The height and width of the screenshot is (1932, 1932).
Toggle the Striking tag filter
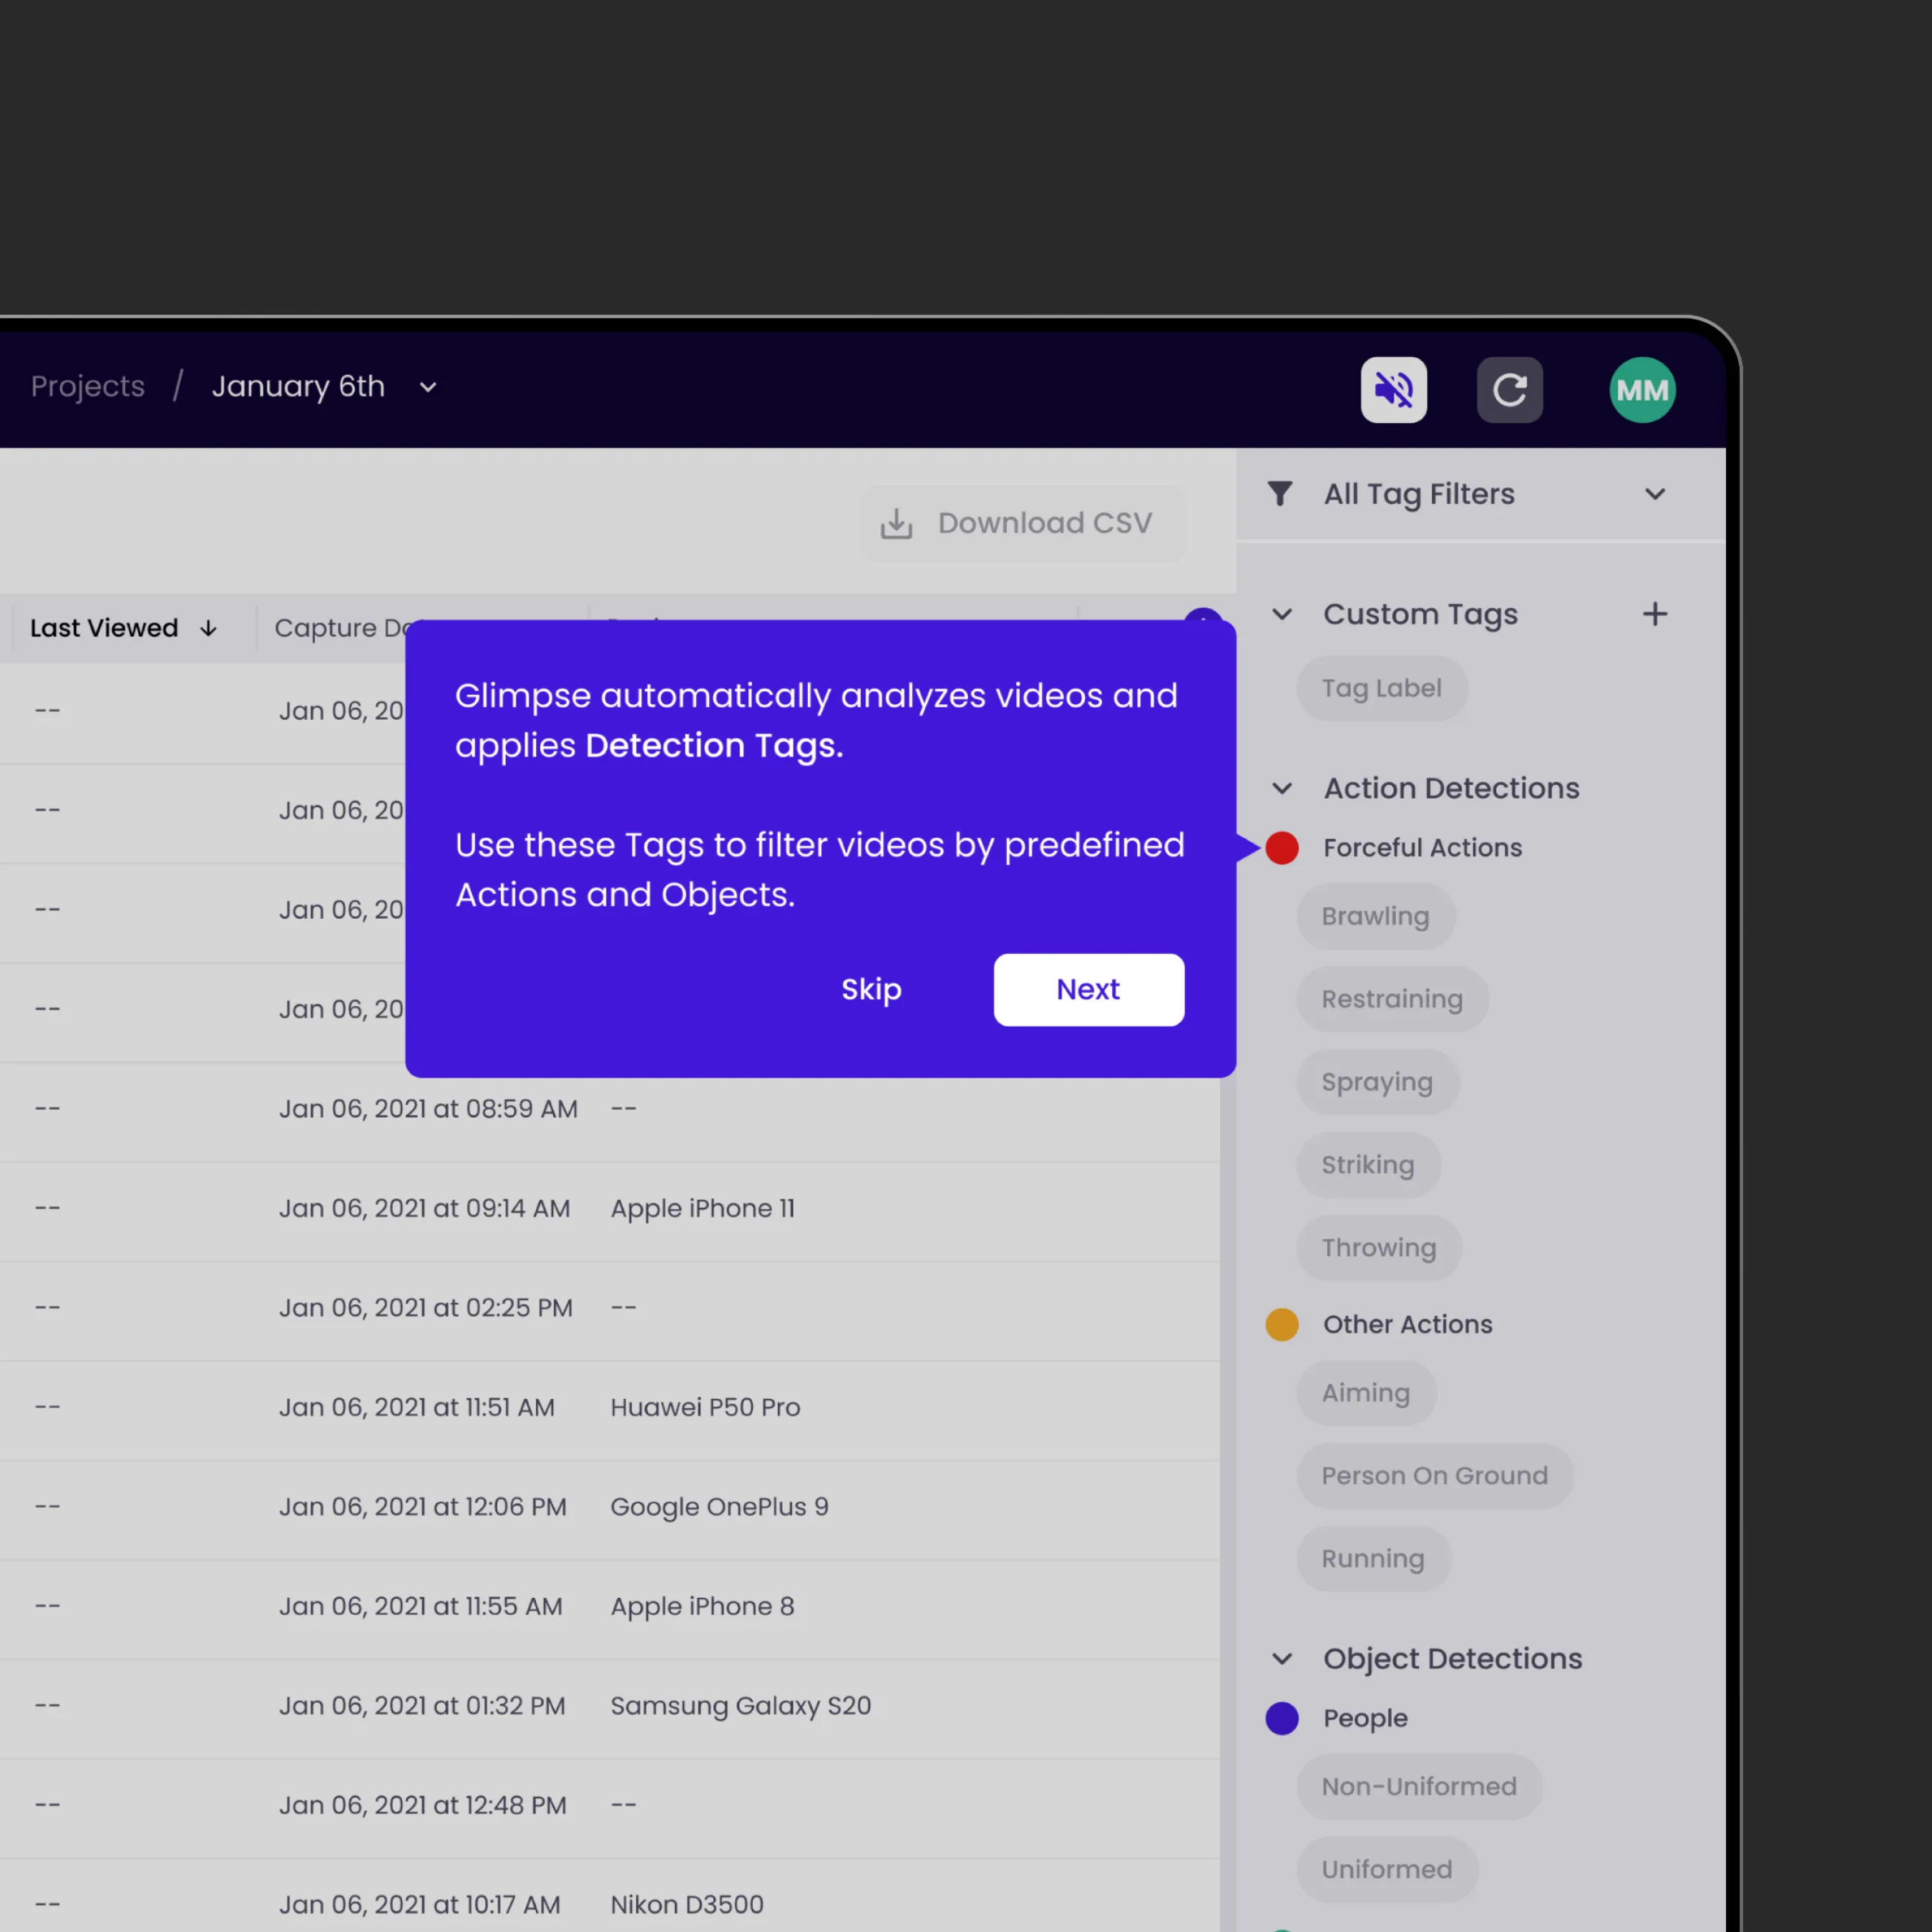(x=1368, y=1165)
